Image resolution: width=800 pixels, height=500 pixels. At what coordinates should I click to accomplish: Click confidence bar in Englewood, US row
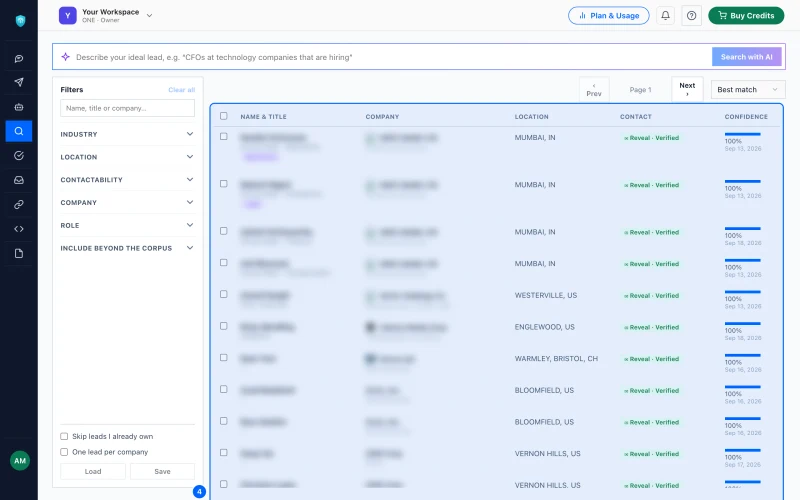(742, 323)
